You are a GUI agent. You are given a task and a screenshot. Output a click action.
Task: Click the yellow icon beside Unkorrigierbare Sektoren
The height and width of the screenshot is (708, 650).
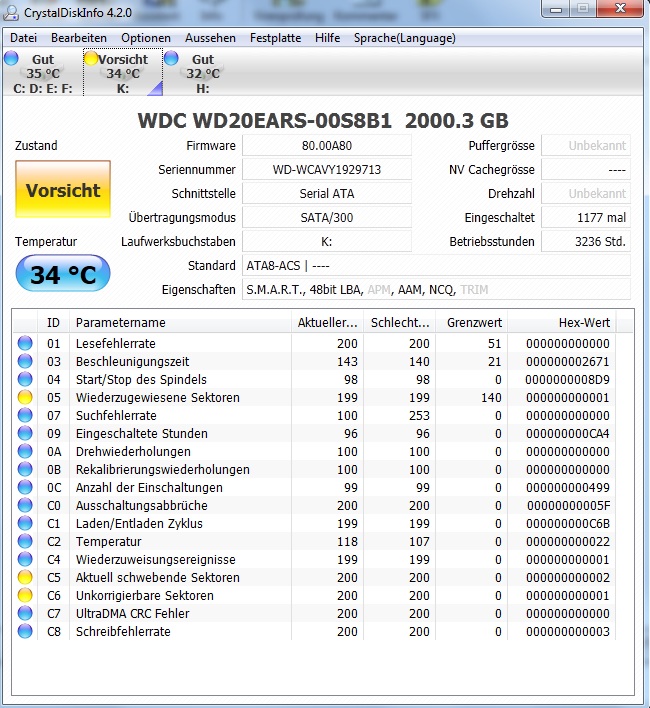pos(25,595)
